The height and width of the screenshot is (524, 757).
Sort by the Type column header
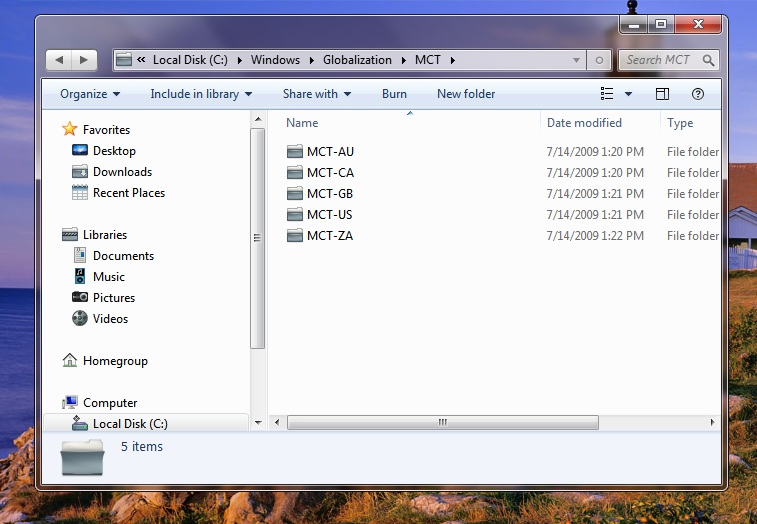pos(680,123)
